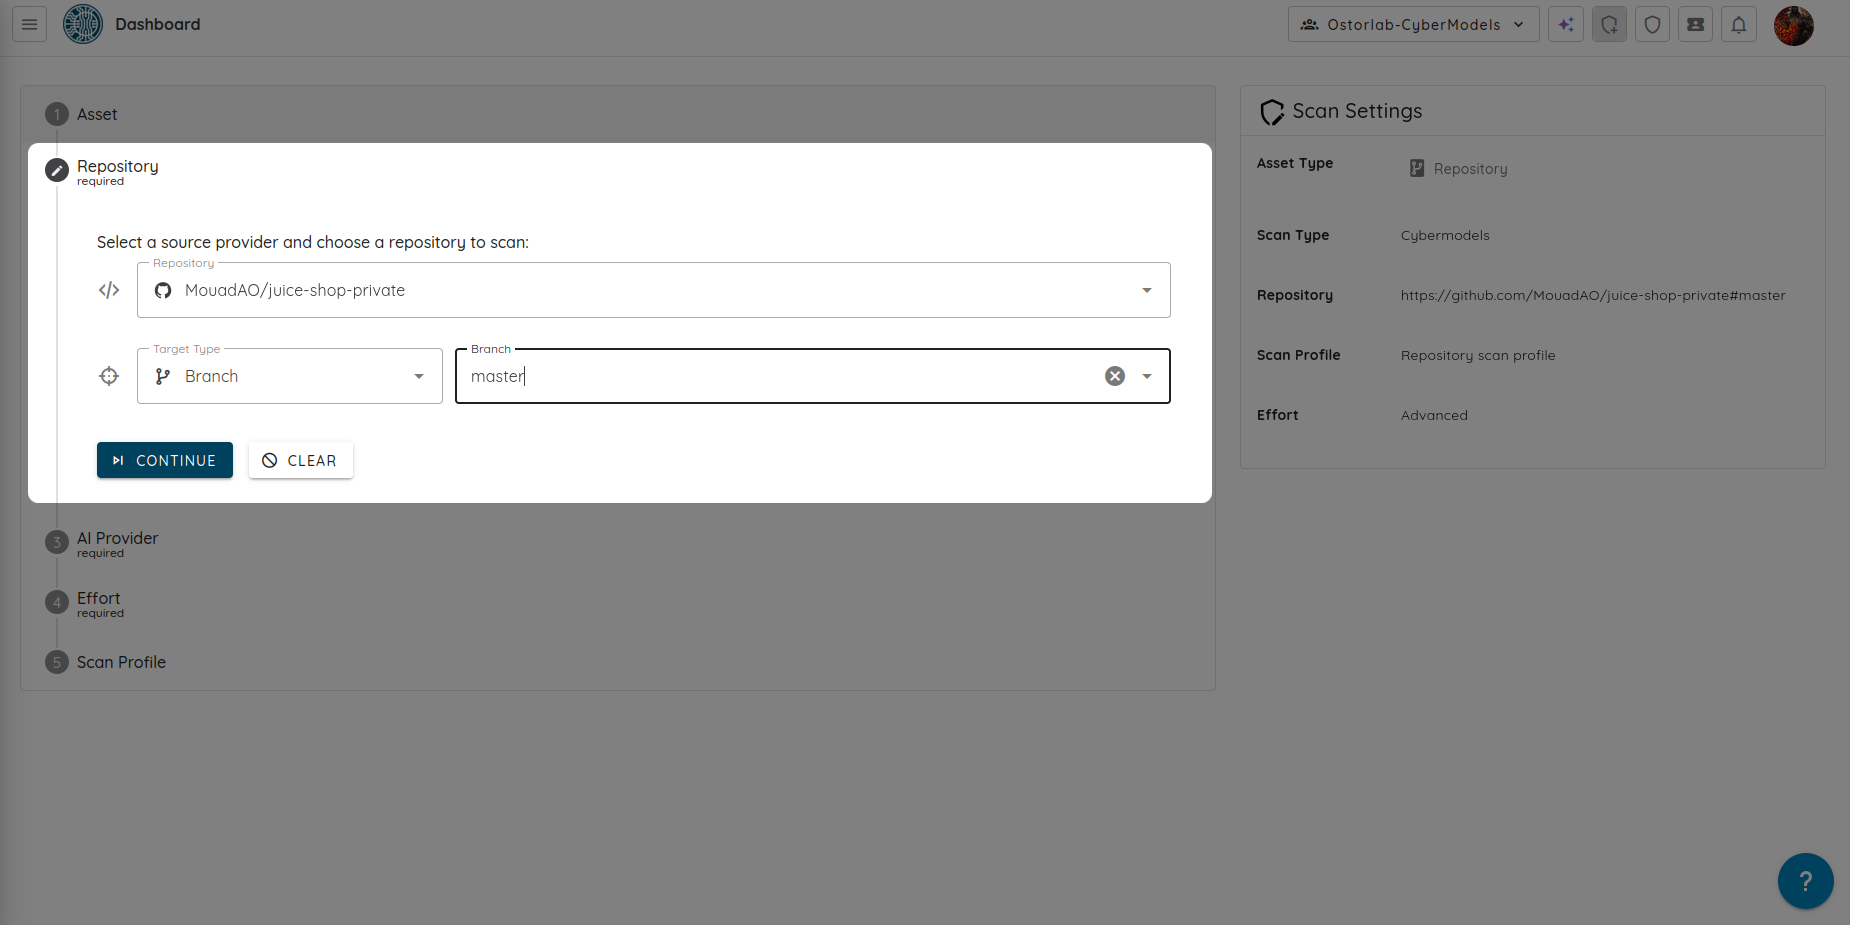Click the Scan Profile label in Scan Settings
This screenshot has width=1850, height=925.
coord(1298,355)
